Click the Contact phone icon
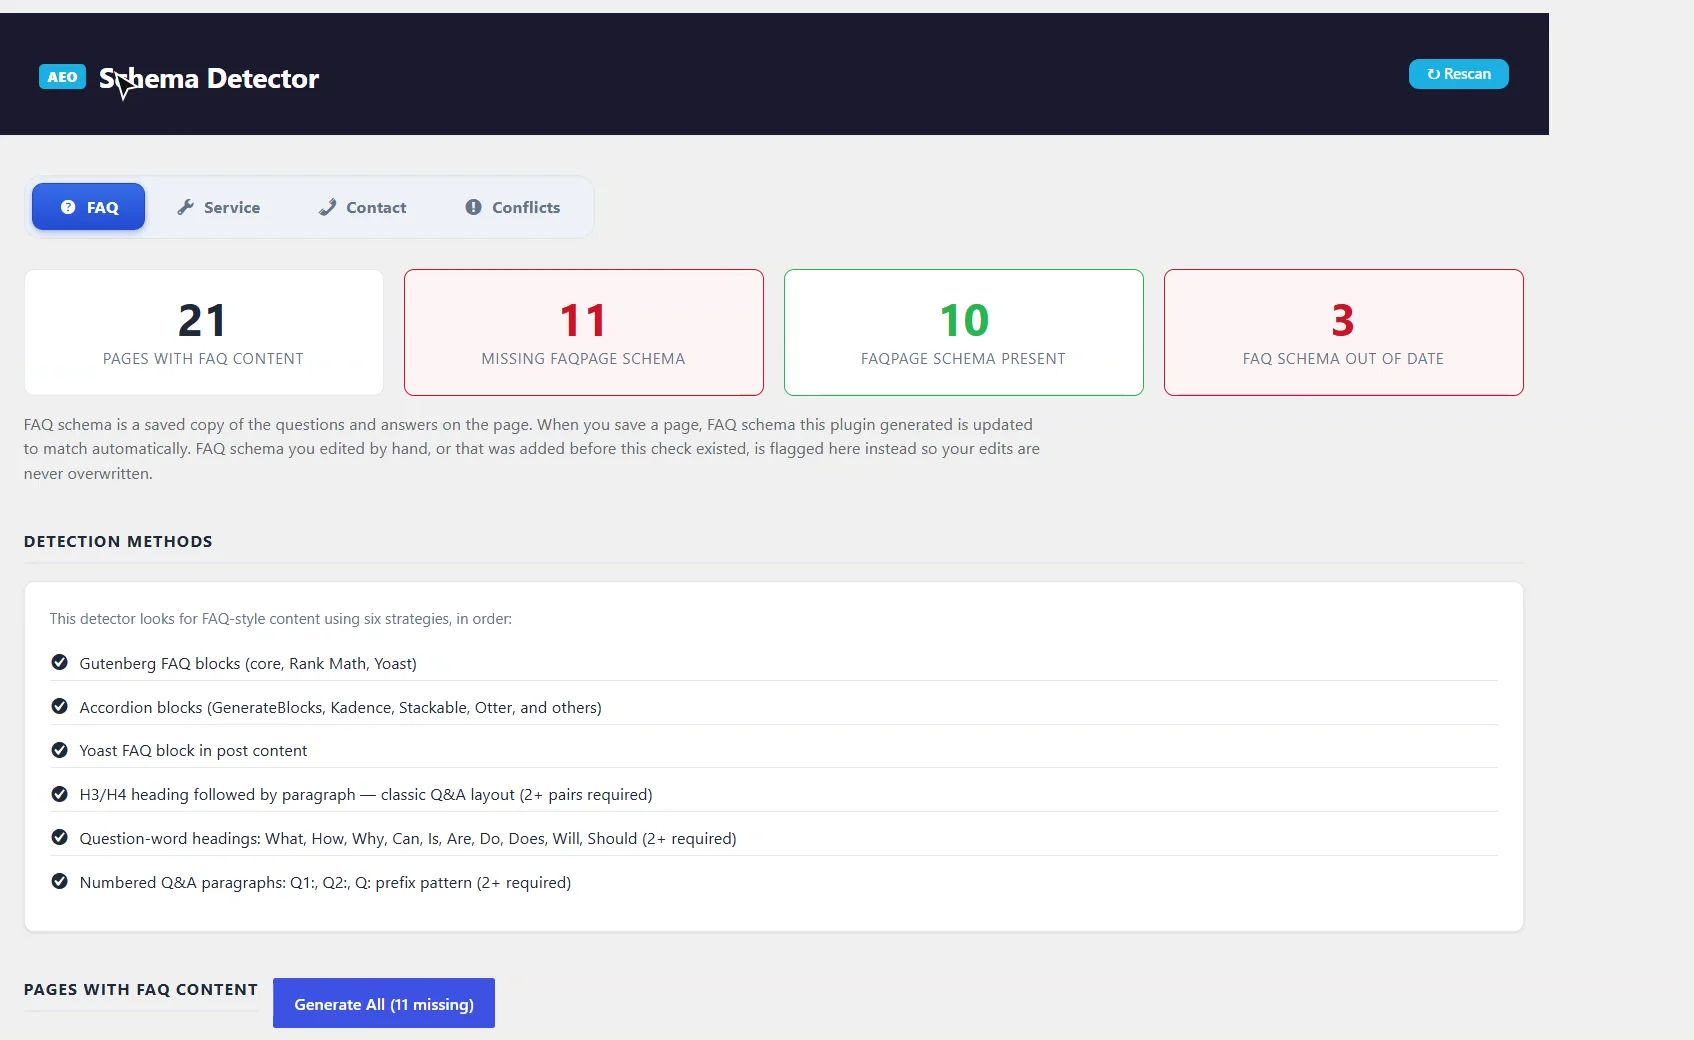This screenshot has width=1694, height=1040. [327, 207]
